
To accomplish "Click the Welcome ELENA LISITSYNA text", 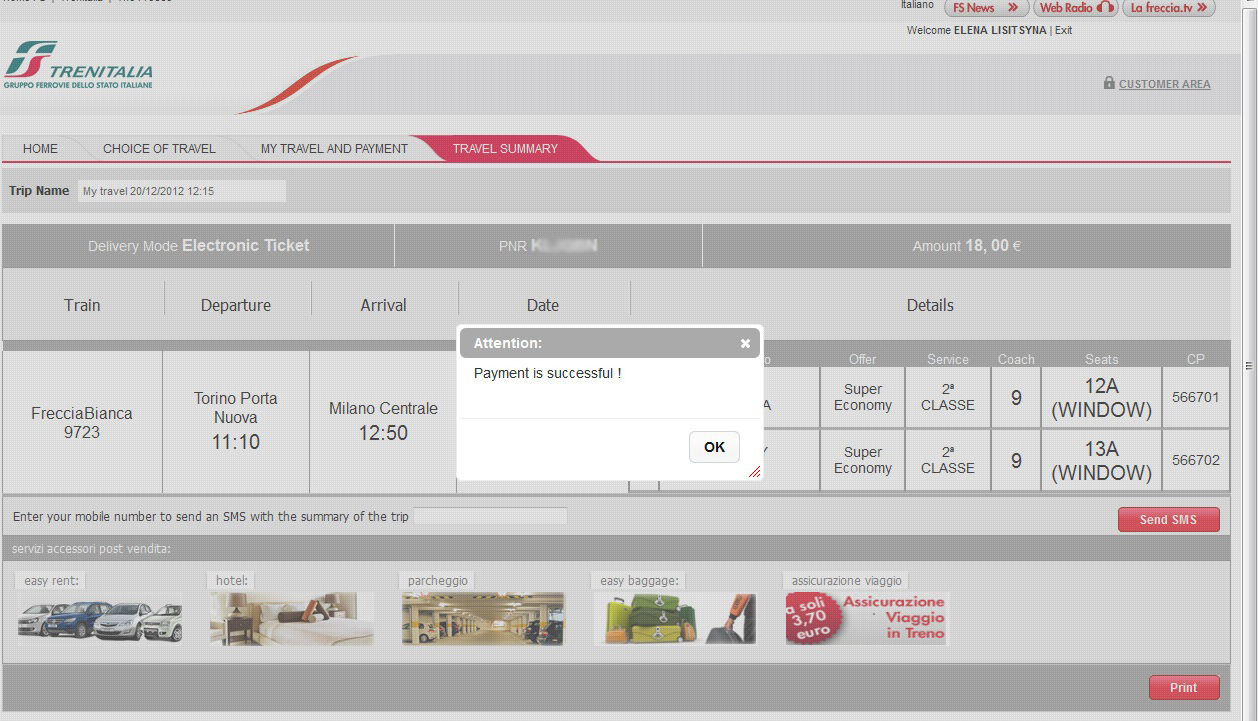I will [977, 30].
